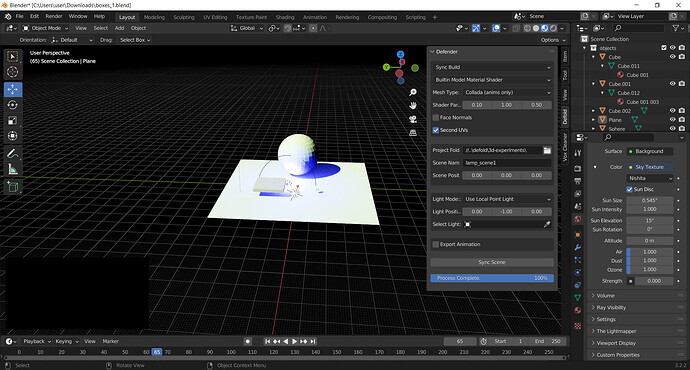The image size is (690, 370).
Task: Adjust the Dust density slider
Action: [x=650, y=260]
